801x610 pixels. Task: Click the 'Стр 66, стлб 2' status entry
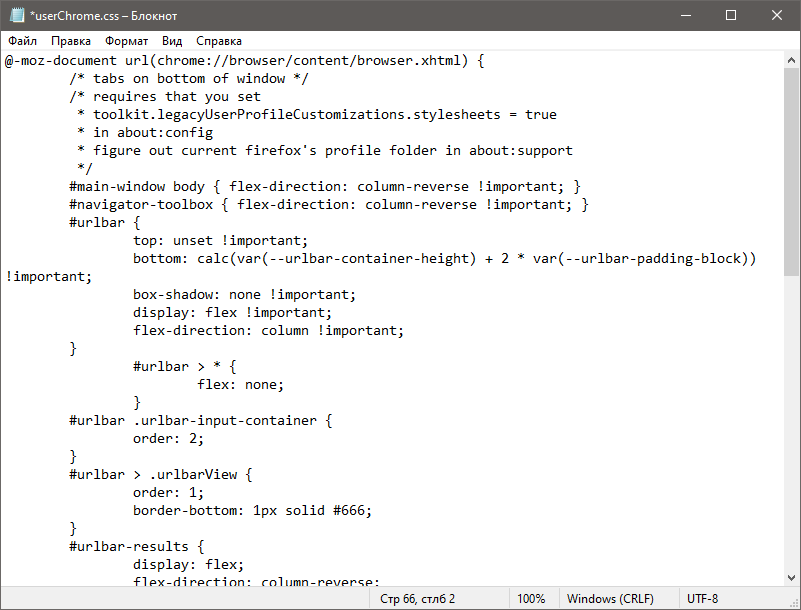click(x=417, y=598)
